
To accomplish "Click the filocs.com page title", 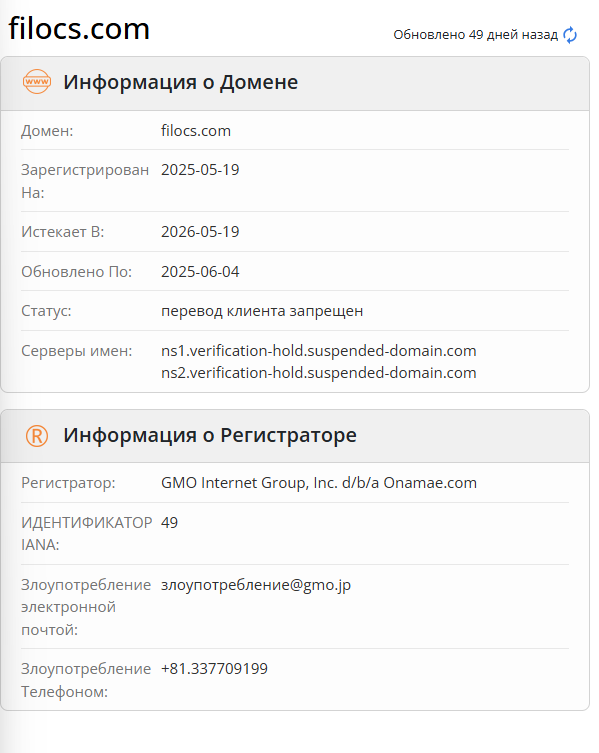I will 79,28.
